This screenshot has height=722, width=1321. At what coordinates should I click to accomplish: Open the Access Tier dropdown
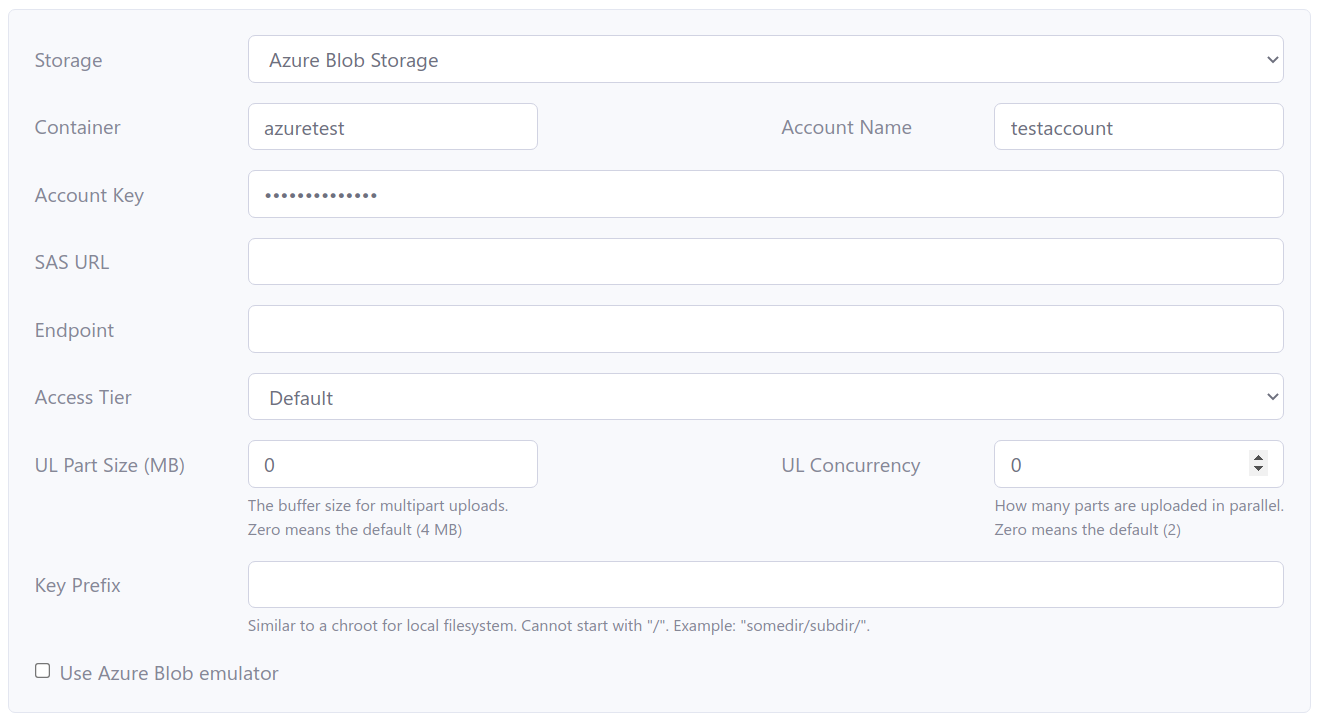[765, 397]
